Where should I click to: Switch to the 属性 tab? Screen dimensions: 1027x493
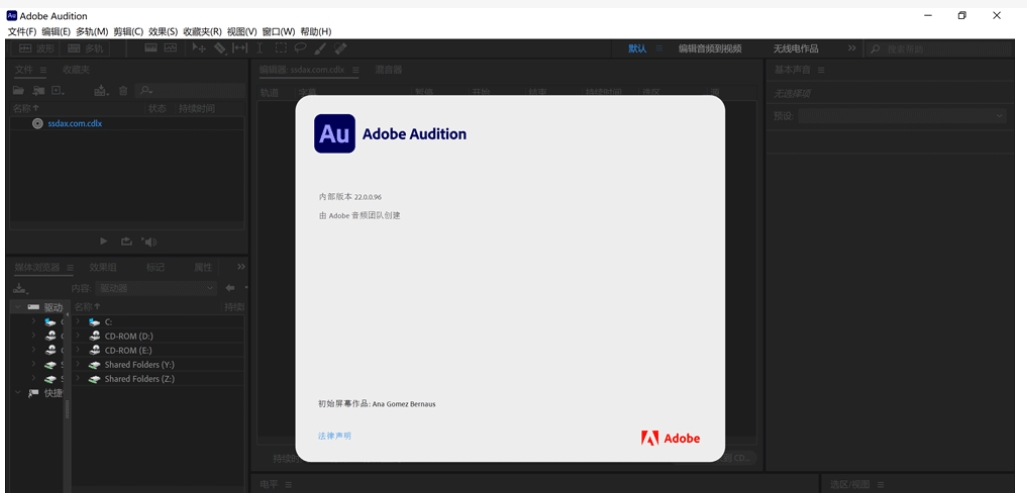pyautogui.click(x=203, y=267)
